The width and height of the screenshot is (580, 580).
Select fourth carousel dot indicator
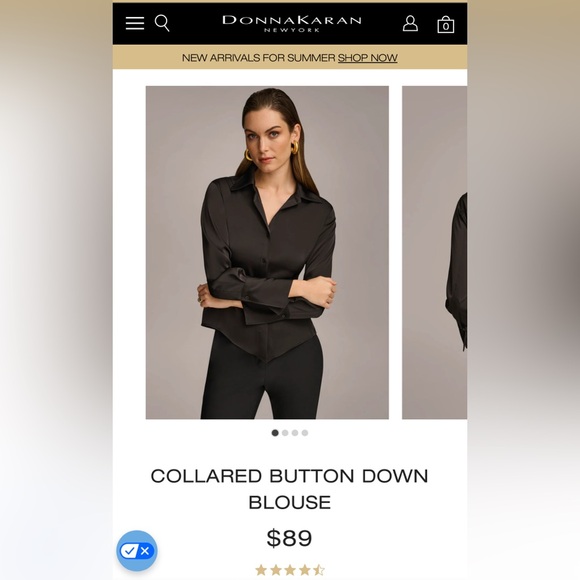click(x=305, y=433)
